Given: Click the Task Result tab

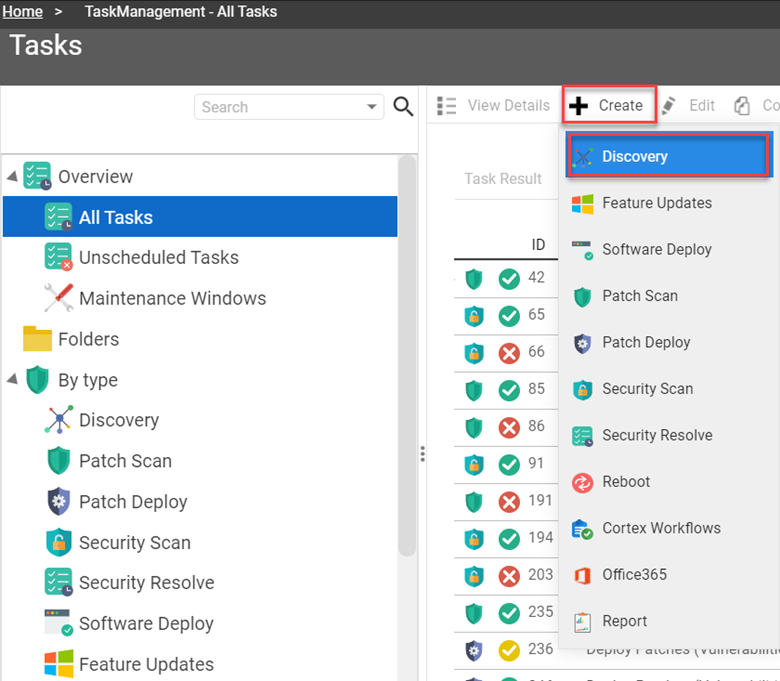Looking at the screenshot, I should pos(502,179).
